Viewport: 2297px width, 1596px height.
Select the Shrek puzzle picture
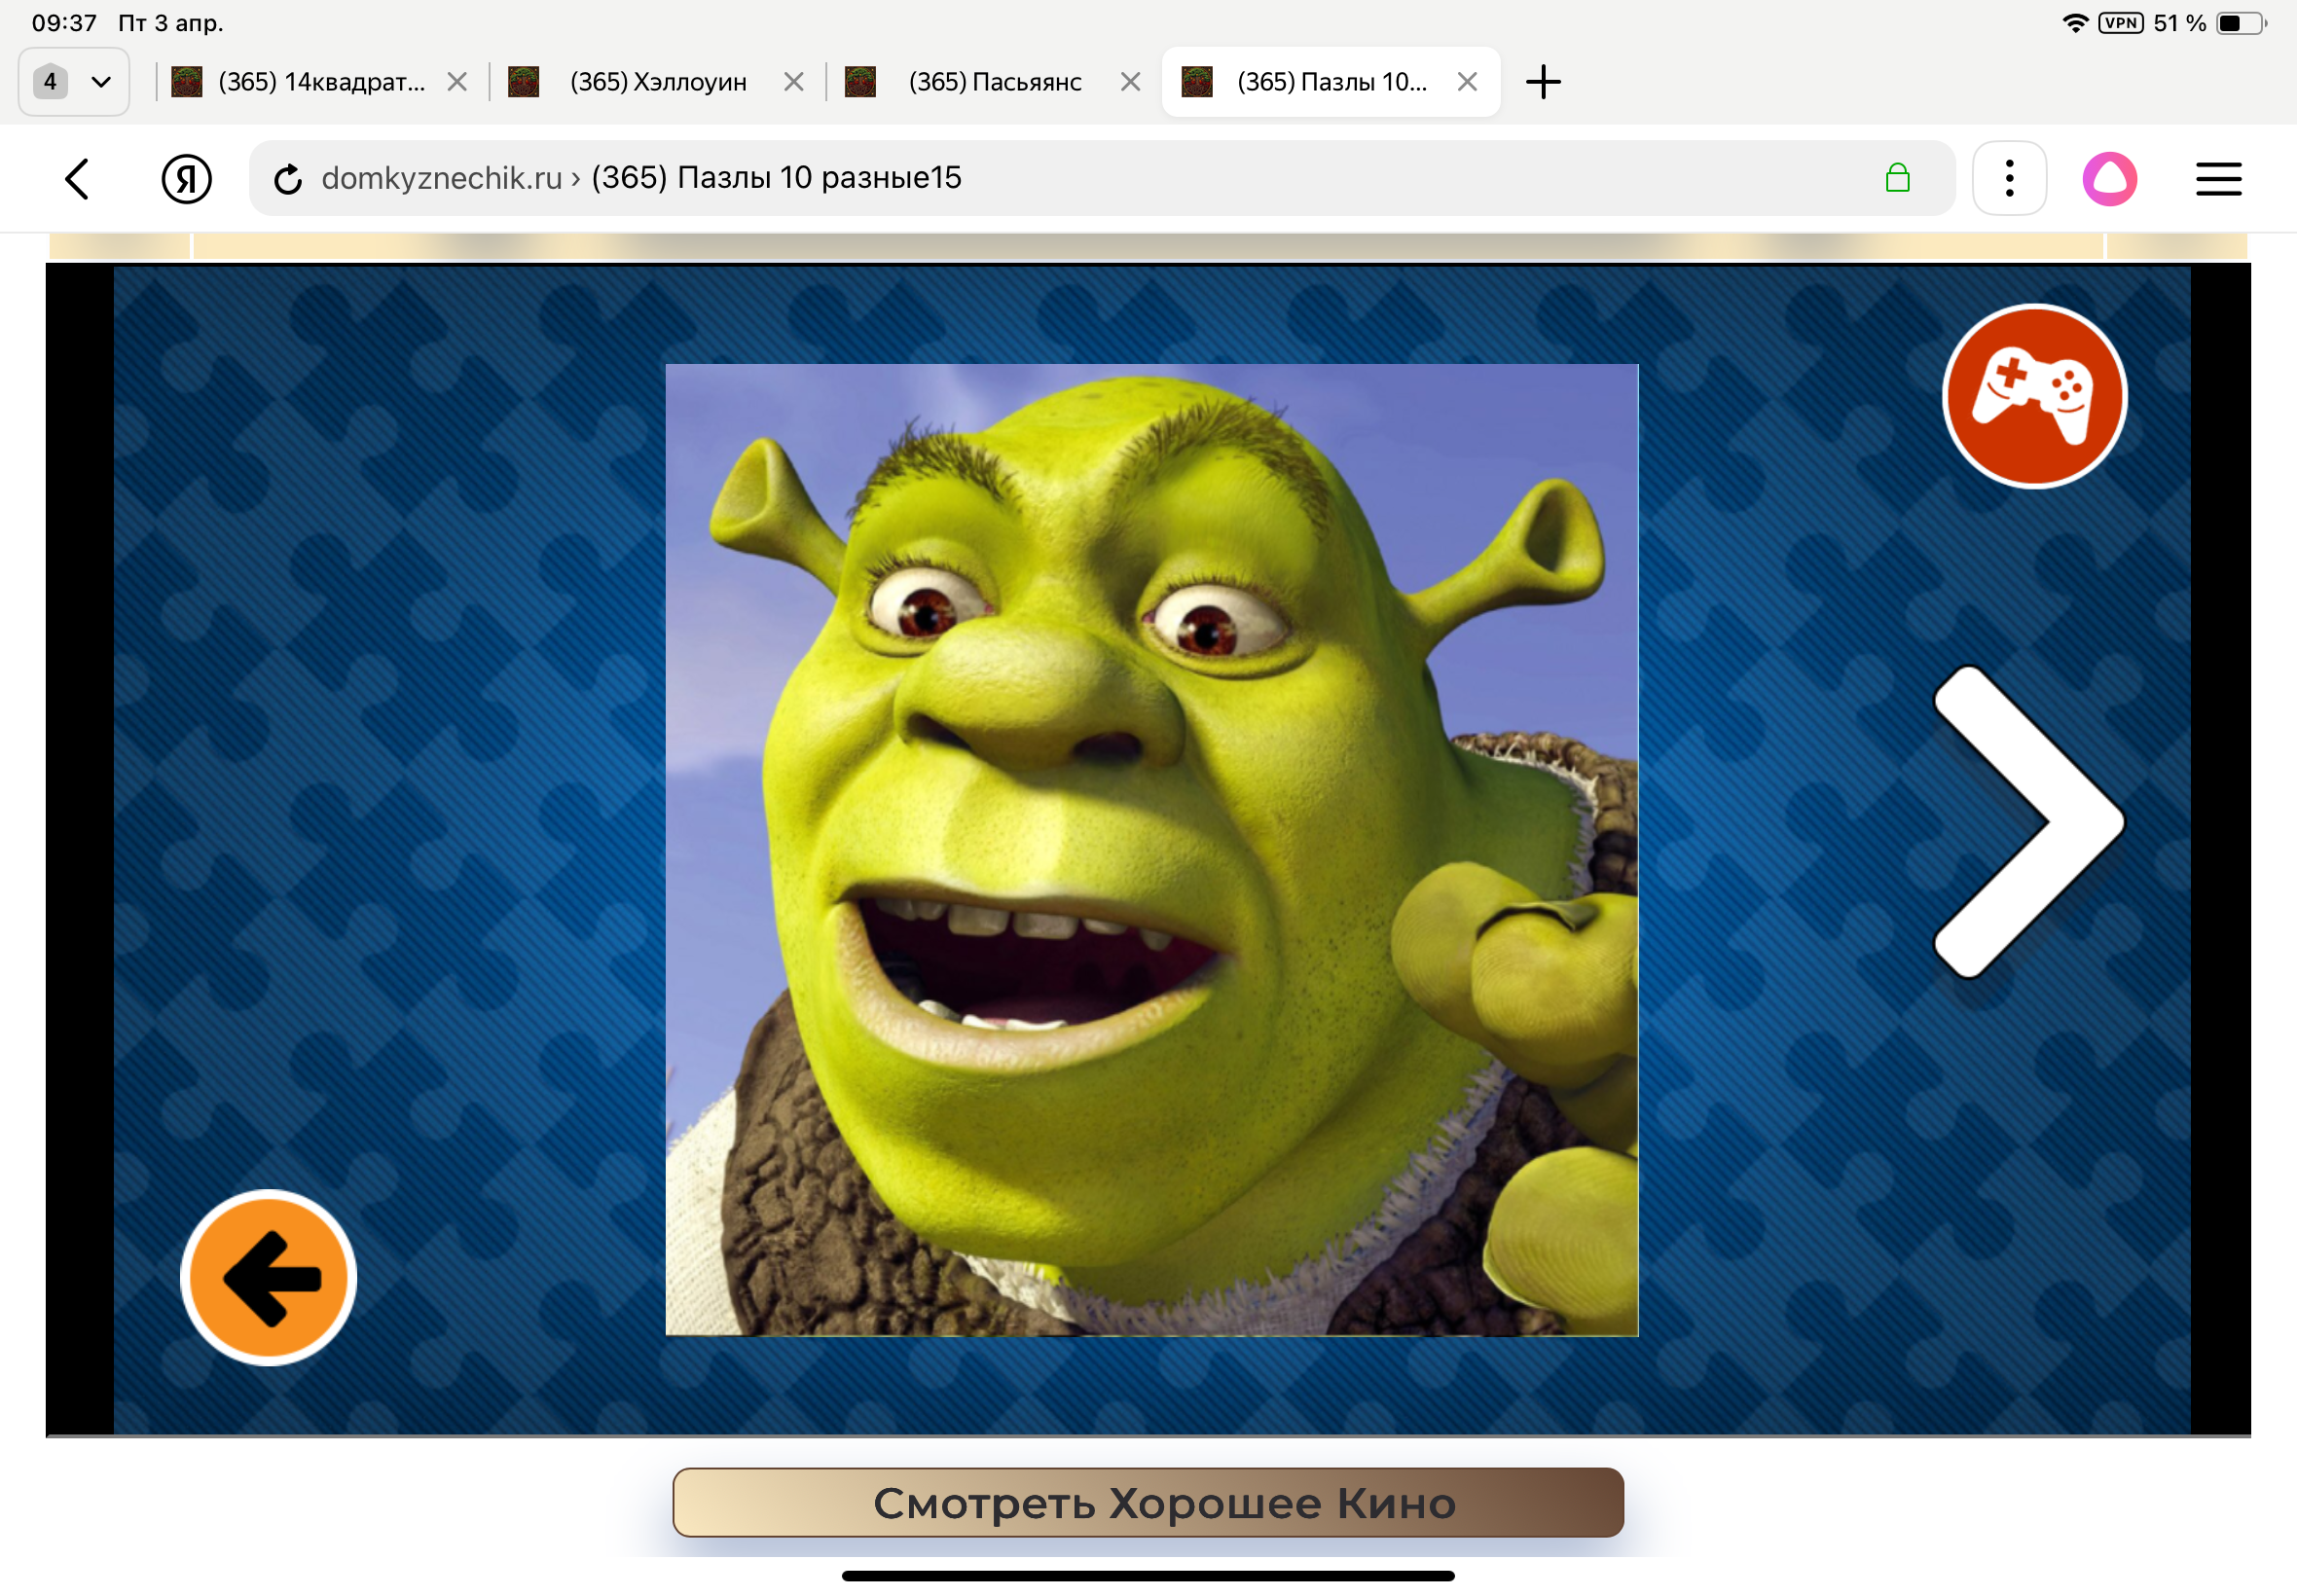tap(1151, 849)
